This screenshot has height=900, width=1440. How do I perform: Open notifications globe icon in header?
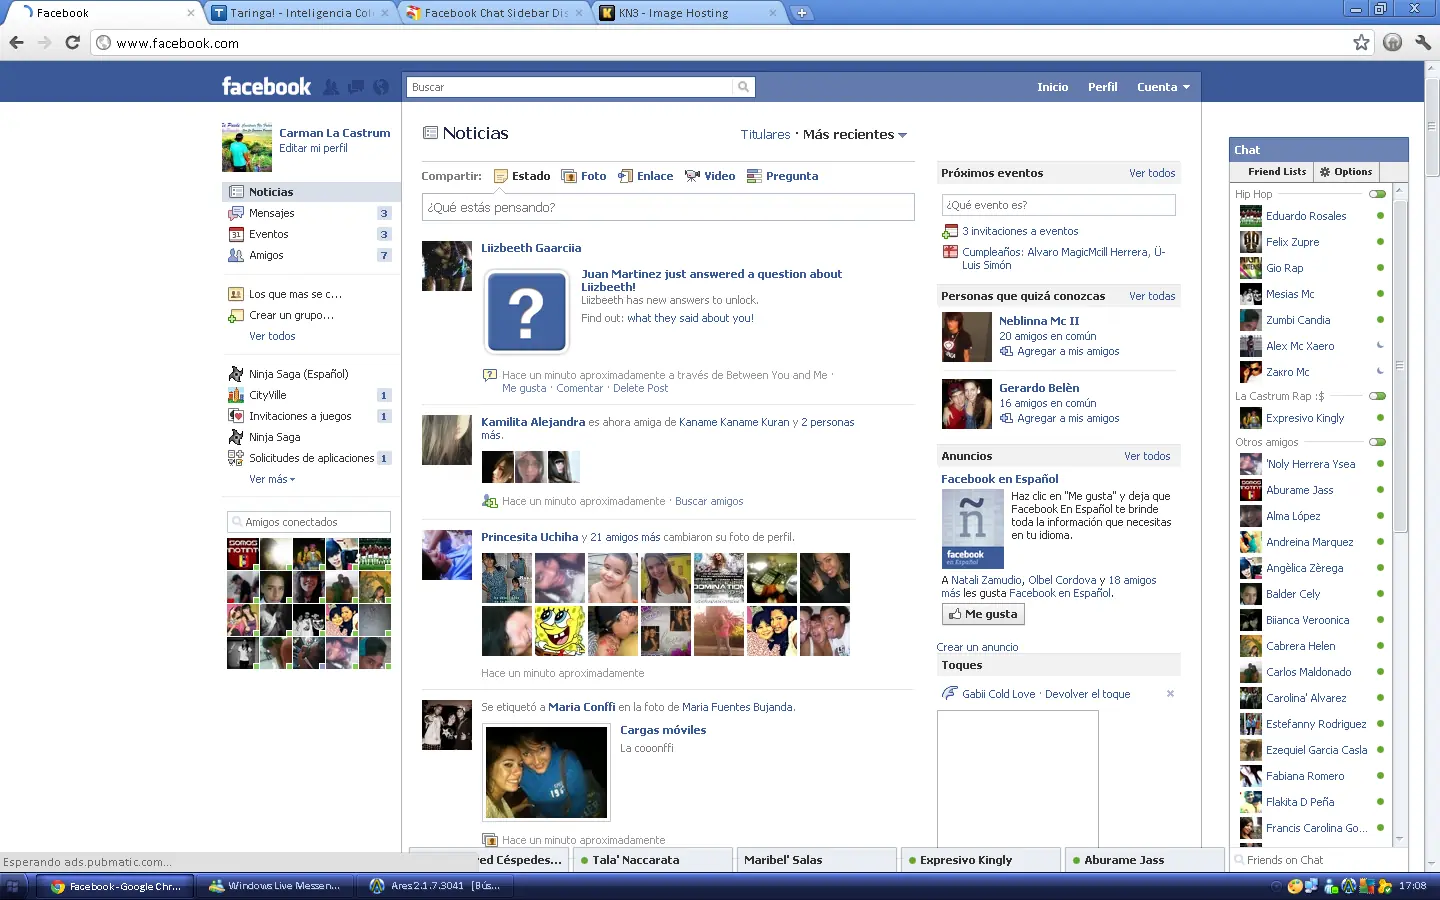[x=381, y=87]
